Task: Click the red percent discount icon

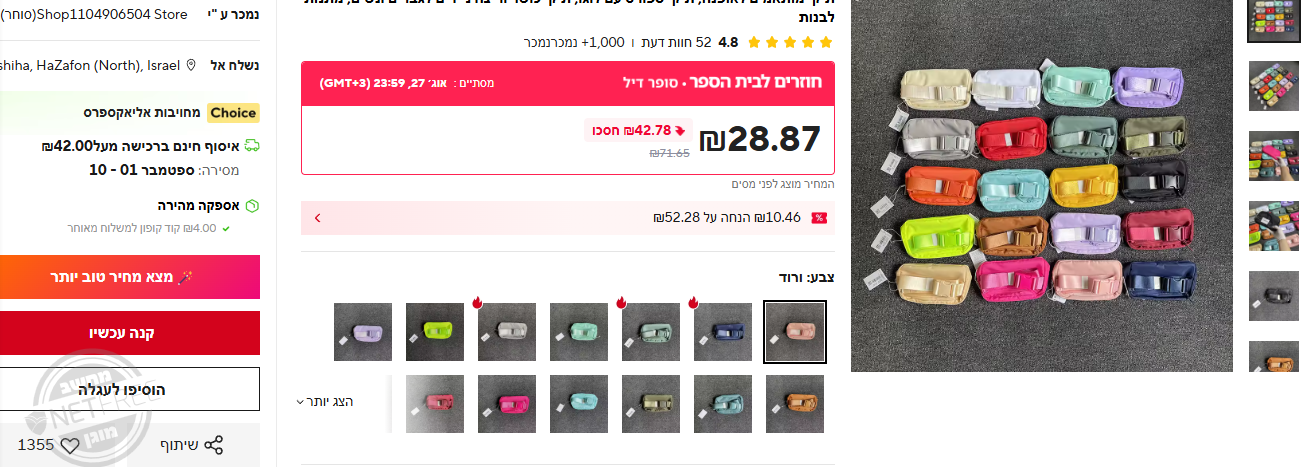Action: pos(819,218)
